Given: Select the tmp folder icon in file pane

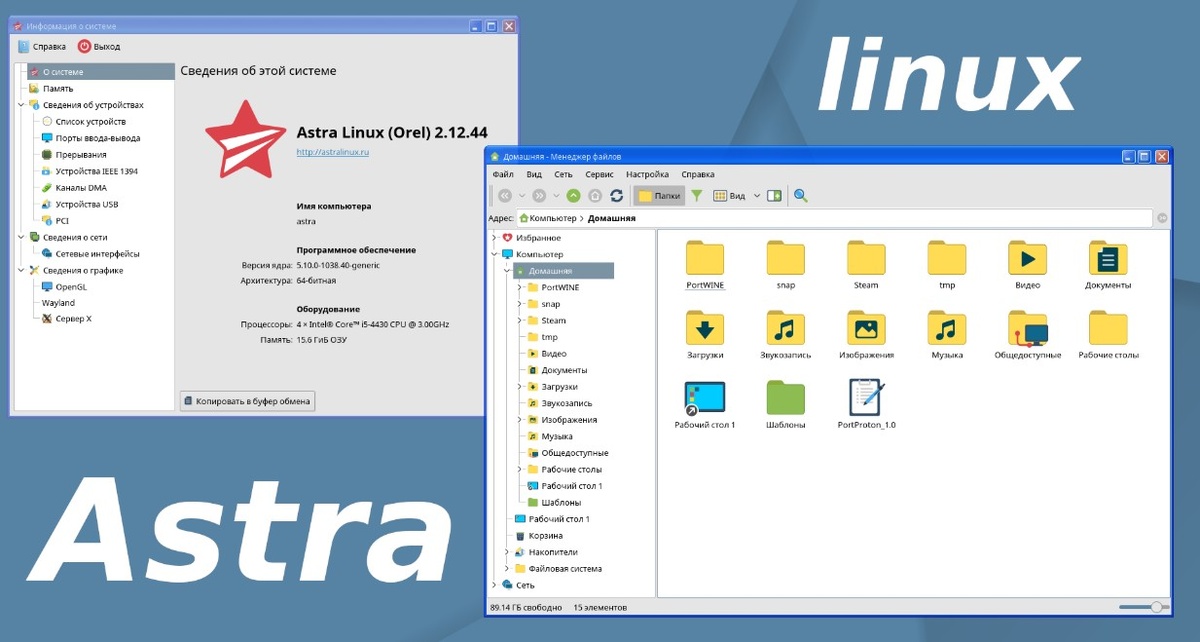Looking at the screenshot, I should 947,258.
